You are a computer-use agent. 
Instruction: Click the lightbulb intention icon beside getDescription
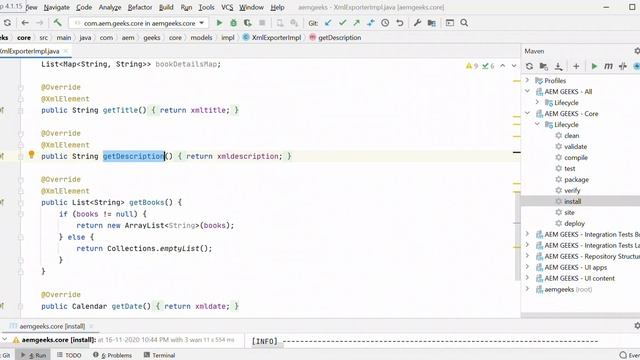point(31,155)
